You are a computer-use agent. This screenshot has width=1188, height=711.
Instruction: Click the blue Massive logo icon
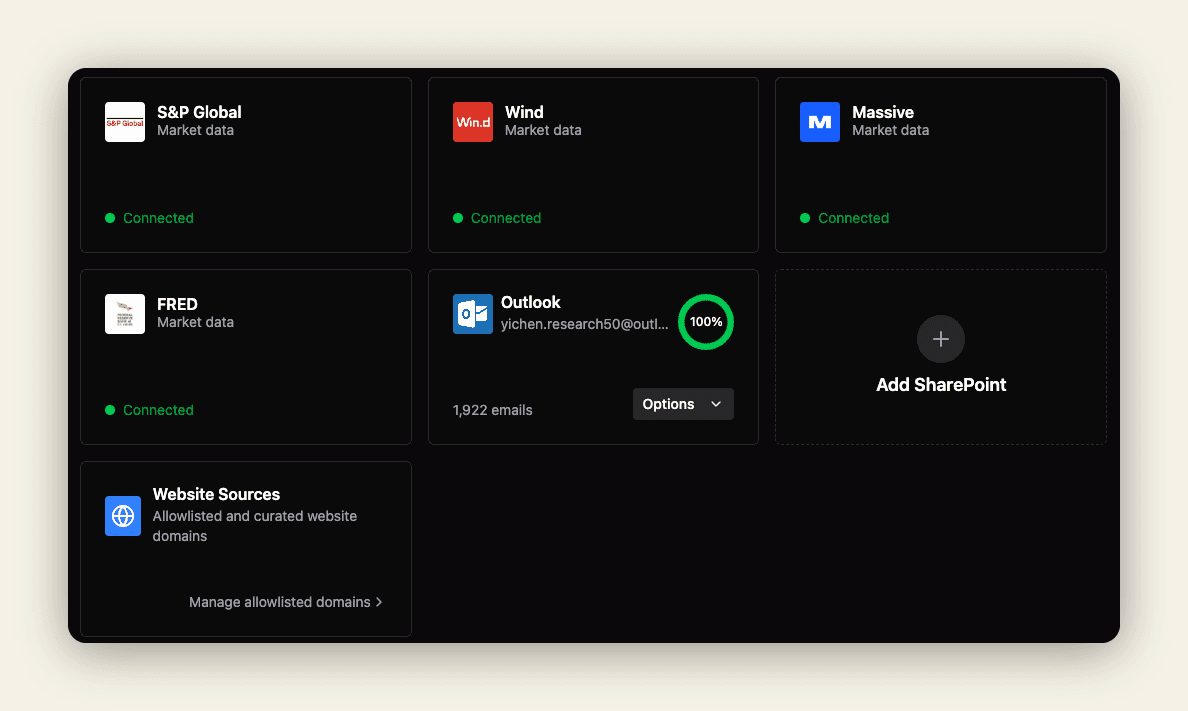pyautogui.click(x=820, y=122)
